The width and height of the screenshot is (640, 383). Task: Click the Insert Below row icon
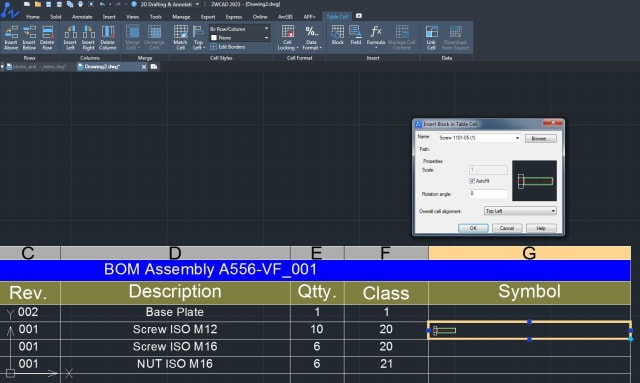29,37
